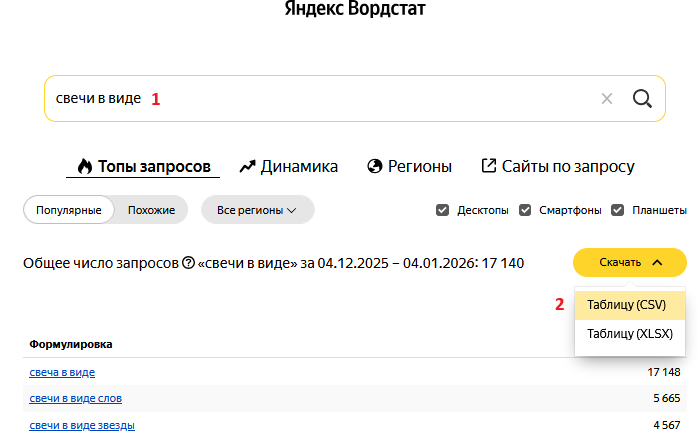Screen dimensions: 699x438
Task: Select the Похожие toggle option
Action: click(151, 210)
